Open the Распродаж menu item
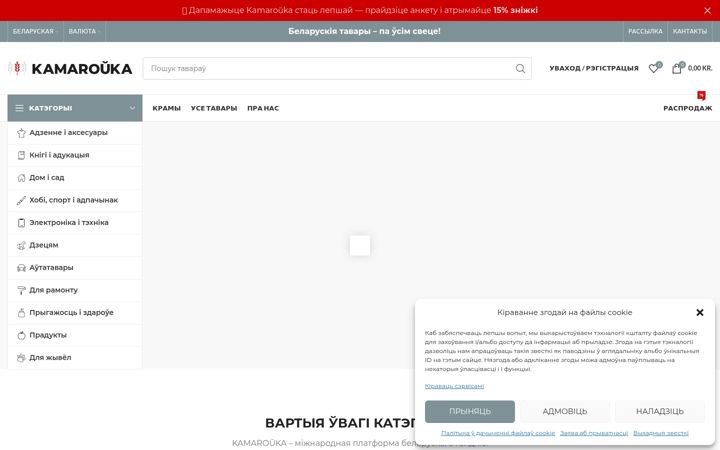 click(x=687, y=108)
